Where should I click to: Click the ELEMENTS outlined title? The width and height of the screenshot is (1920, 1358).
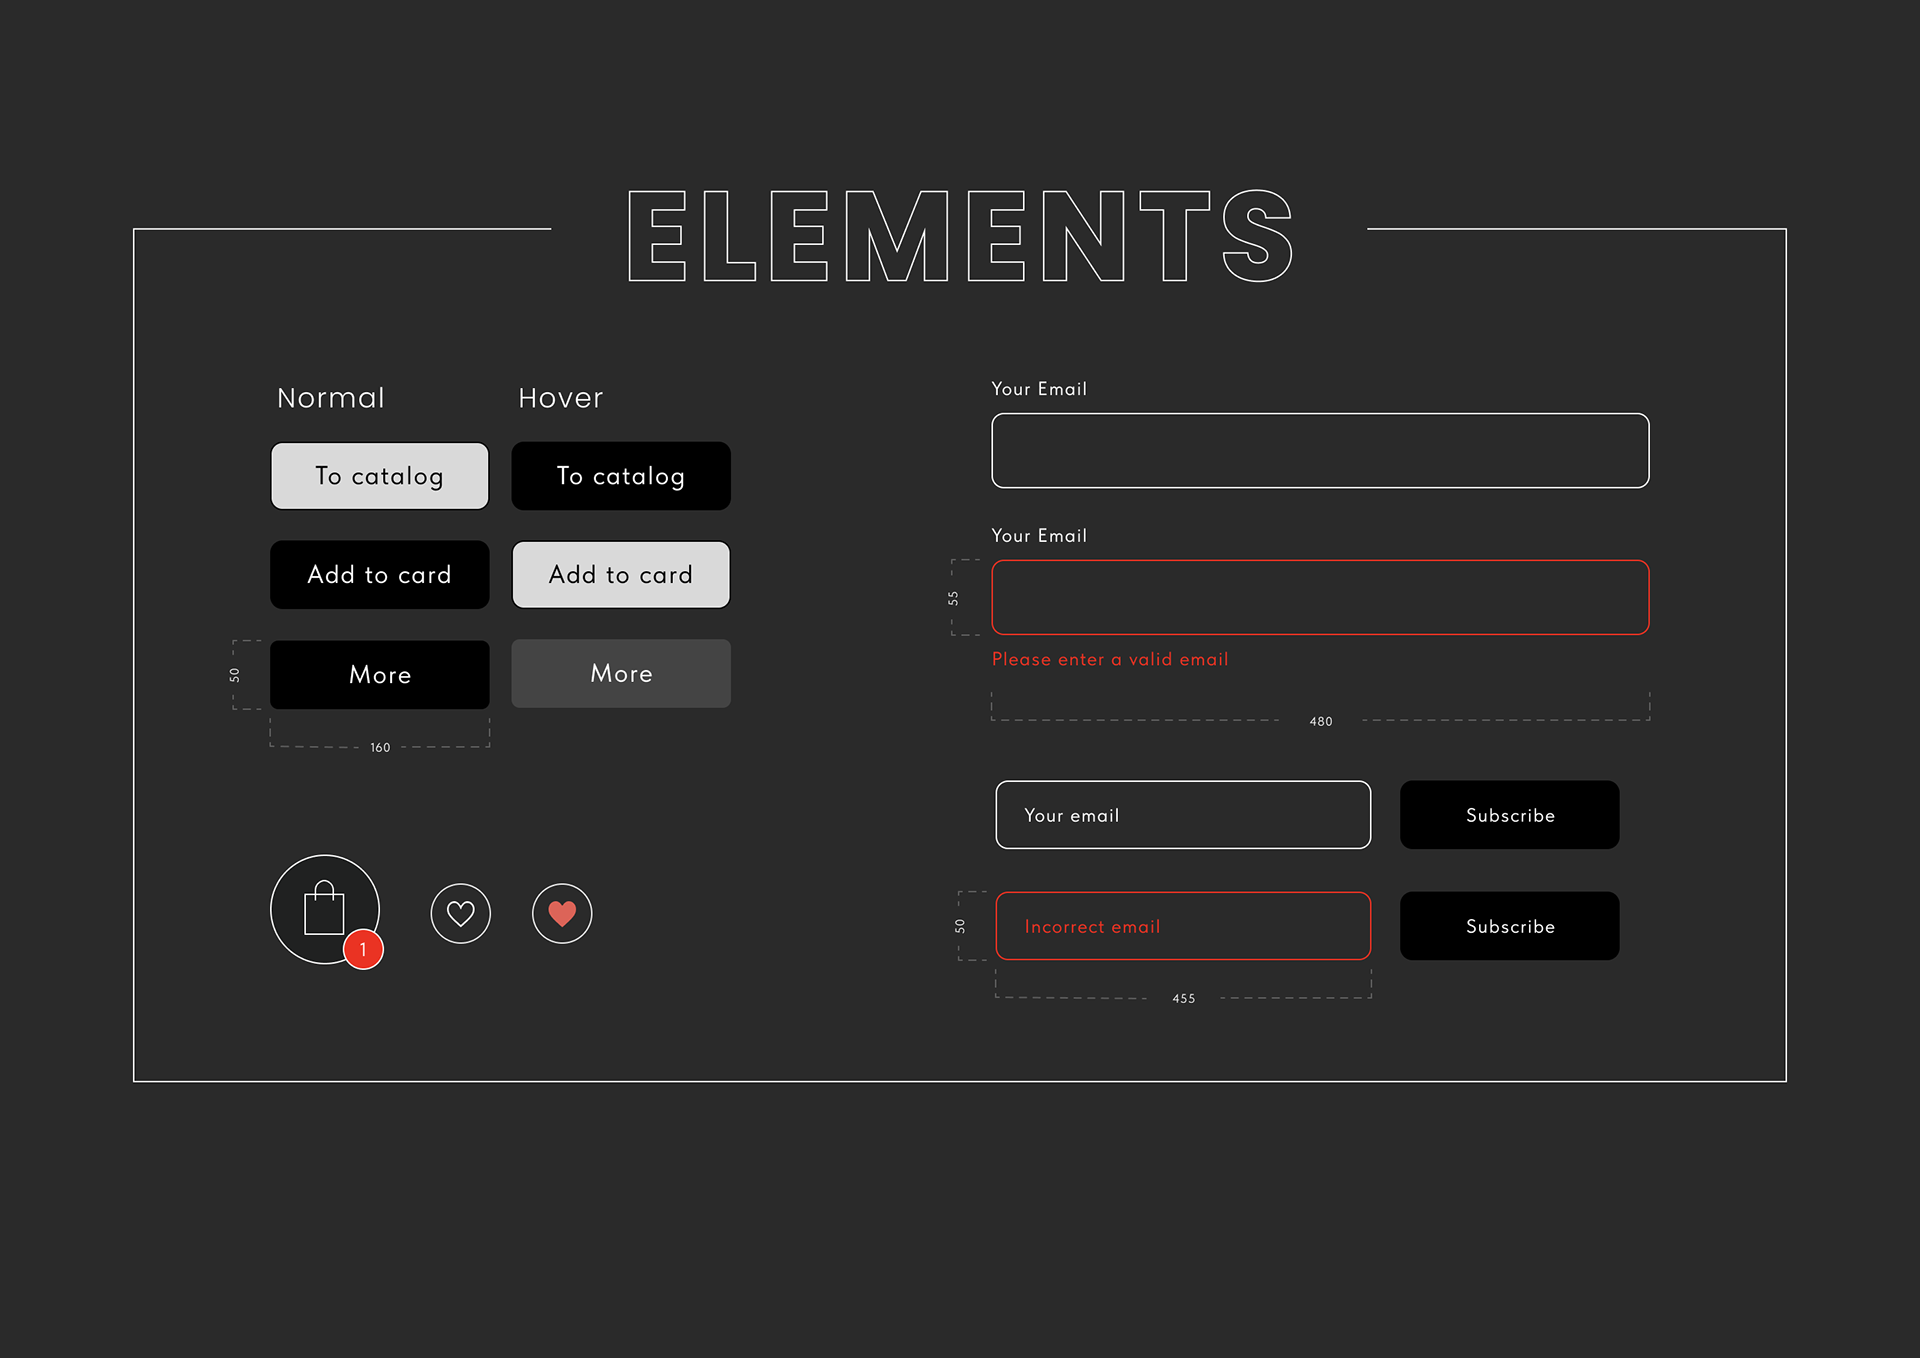click(960, 237)
